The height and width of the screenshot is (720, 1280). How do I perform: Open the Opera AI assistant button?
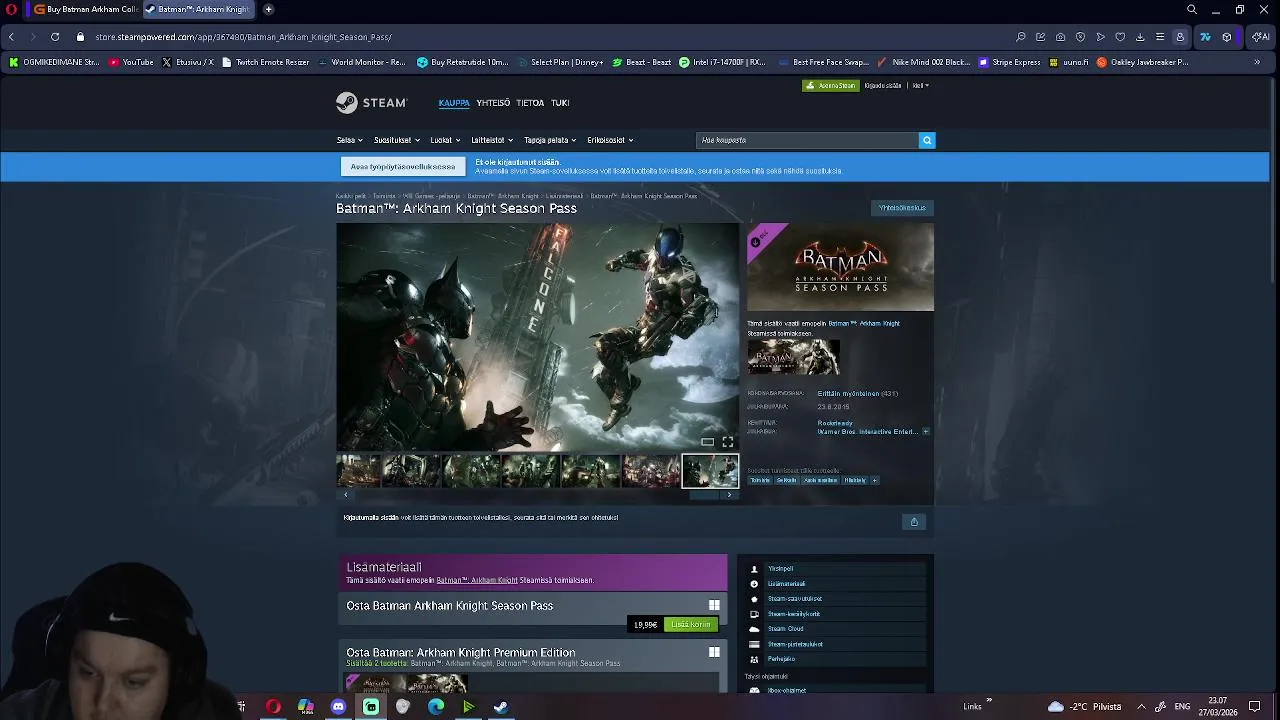pyautogui.click(x=1260, y=37)
